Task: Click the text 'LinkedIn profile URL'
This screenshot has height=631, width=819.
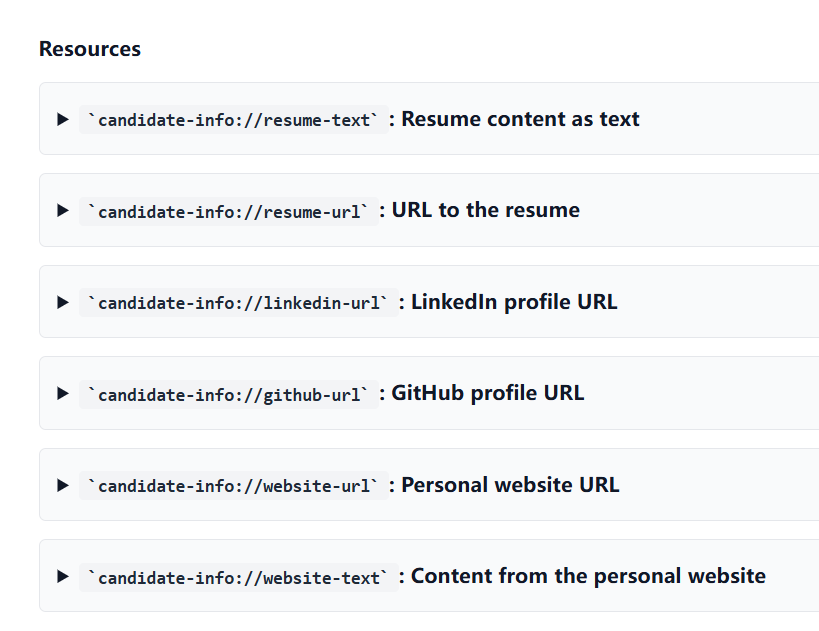Action: coord(513,301)
